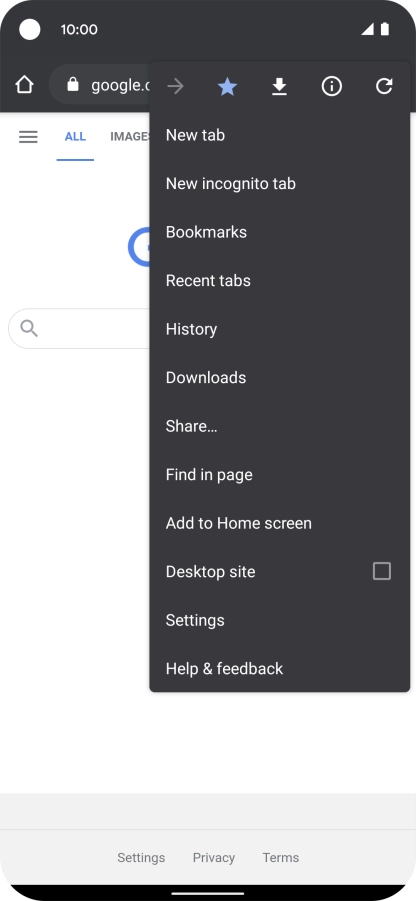
Task: Switch to the ALL search tab
Action: click(75, 137)
